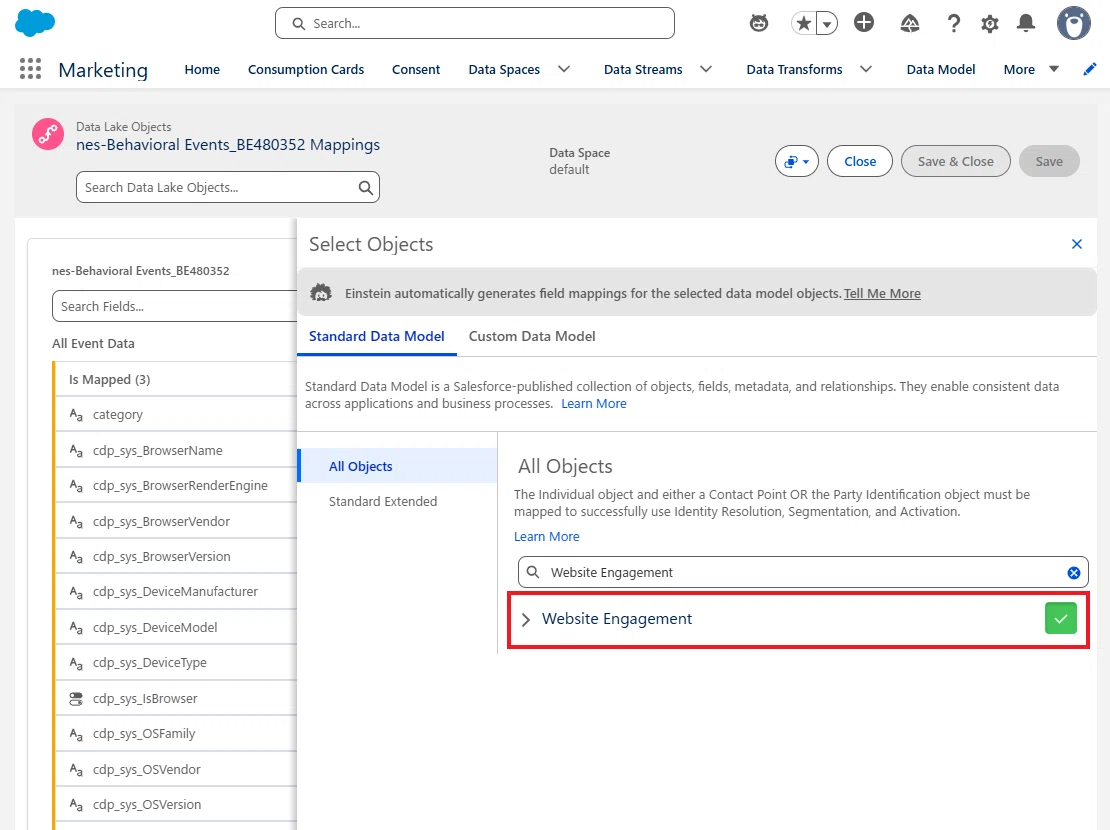Clear the Website Engagement search text
1110x830 pixels.
coord(1074,572)
